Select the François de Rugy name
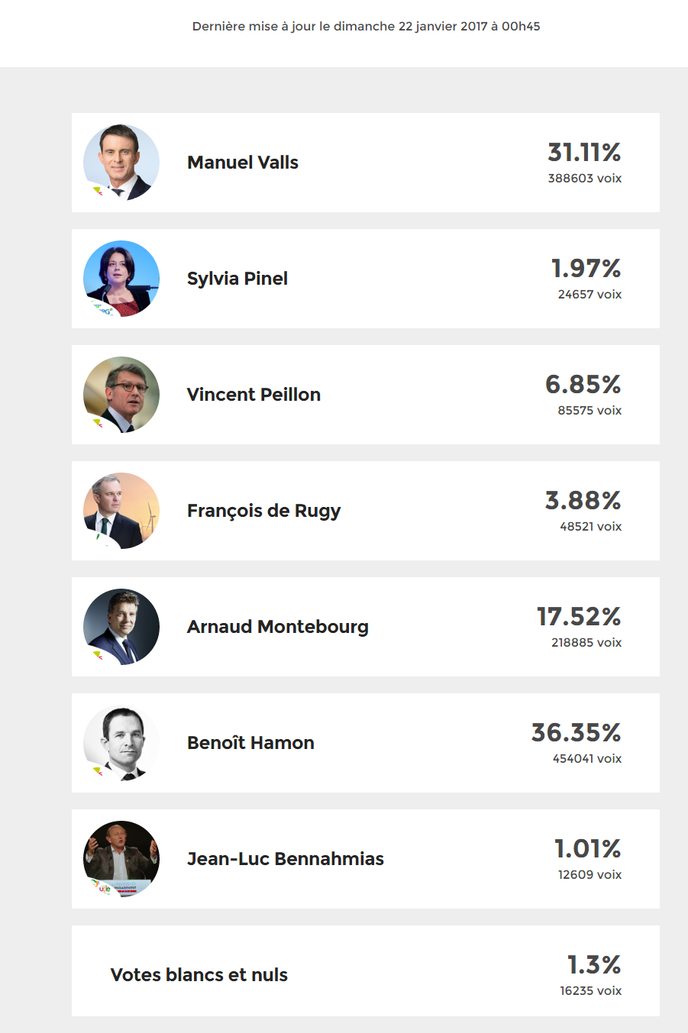Screen dimensions: 688x1033 point(264,511)
